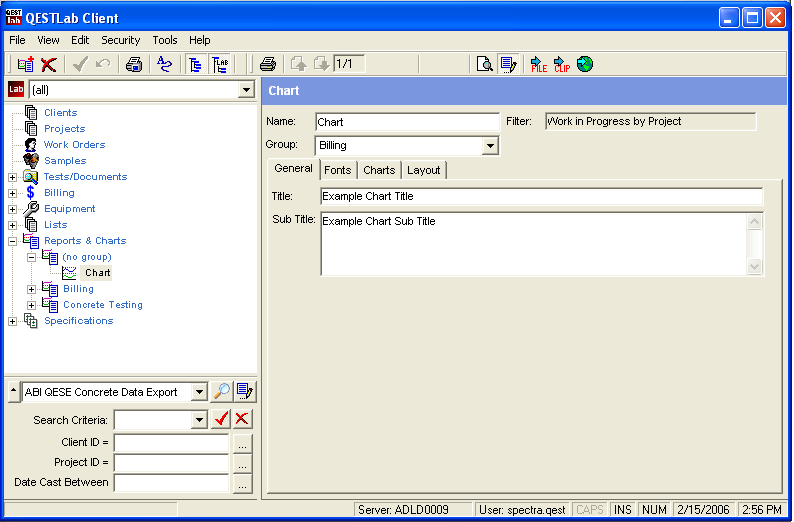
Task: Click the export to CLIP icon
Action: click(x=562, y=64)
